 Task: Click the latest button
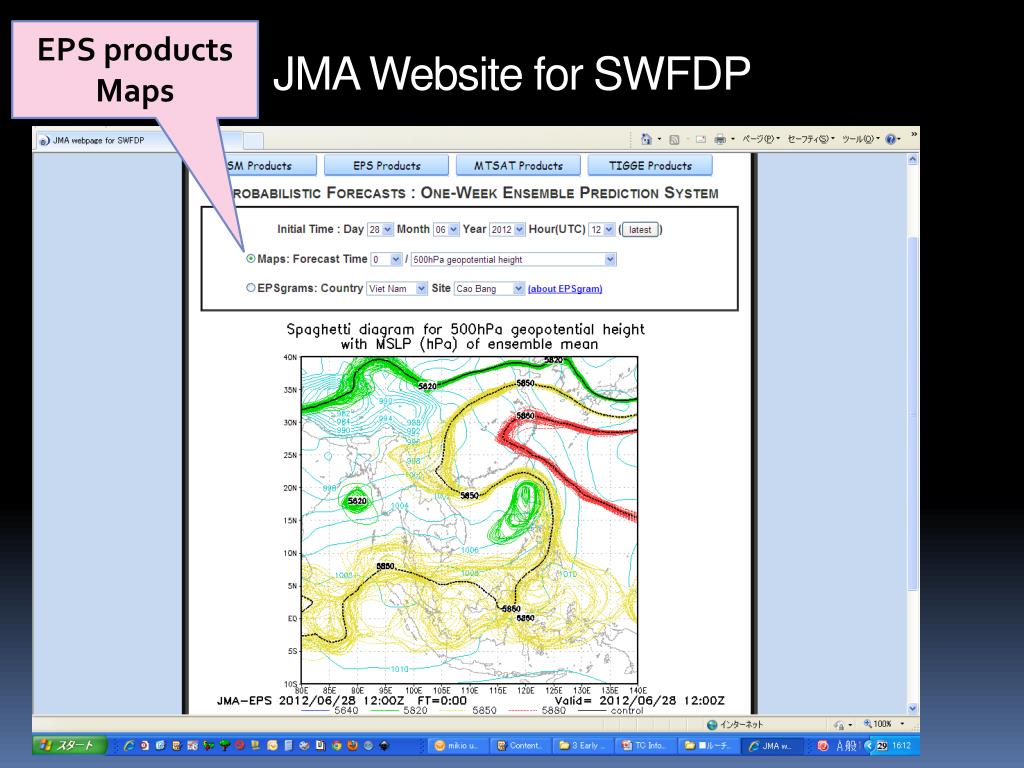(640, 229)
